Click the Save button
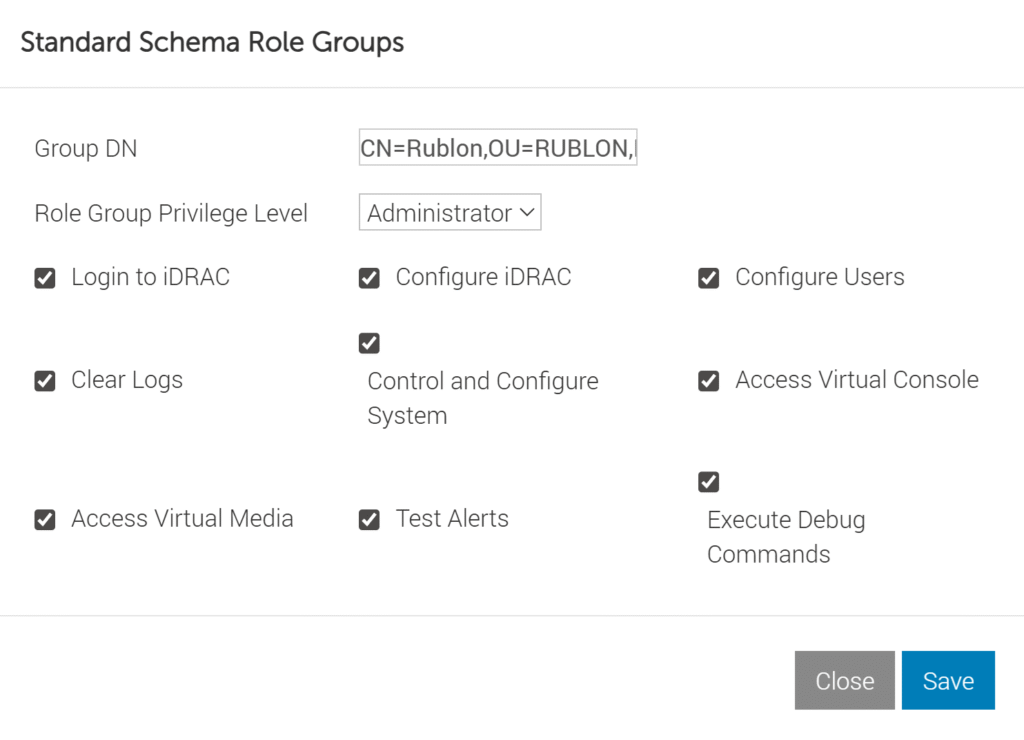Screen dimensions: 1024x740 947,680
